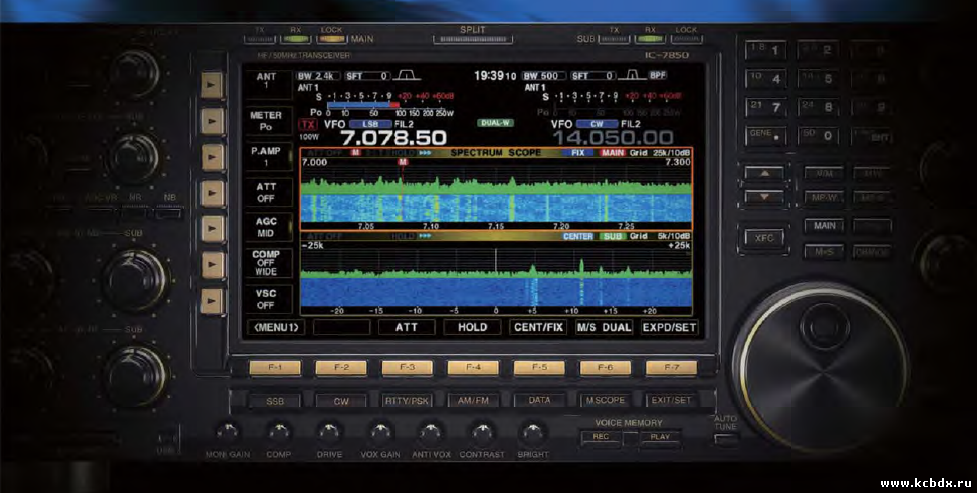Push keypad key 4 (10 MHz)
The width and height of the screenshot is (977, 493).
[x=766, y=79]
